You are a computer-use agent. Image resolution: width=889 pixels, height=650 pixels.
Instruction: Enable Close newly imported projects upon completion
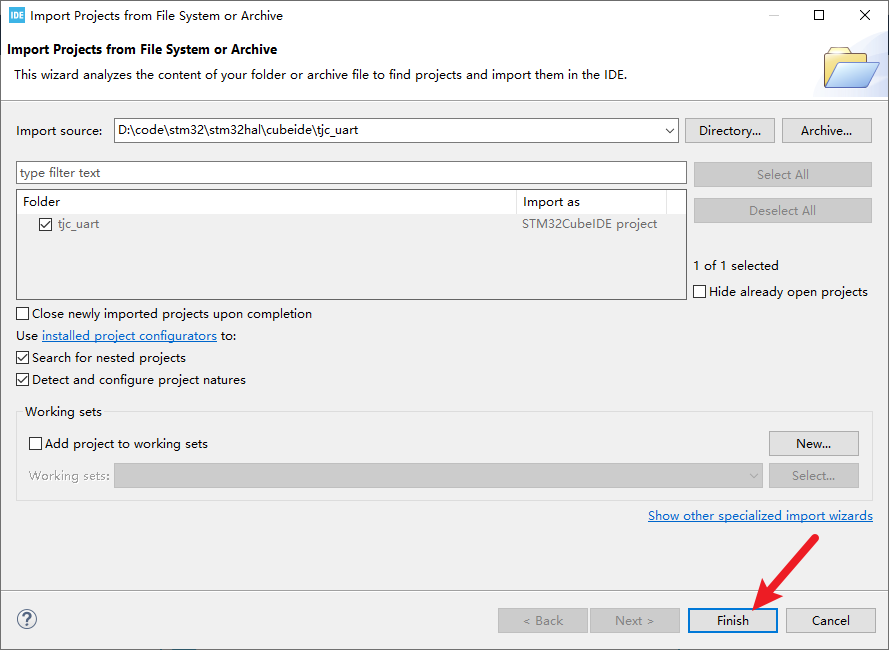tap(24, 314)
